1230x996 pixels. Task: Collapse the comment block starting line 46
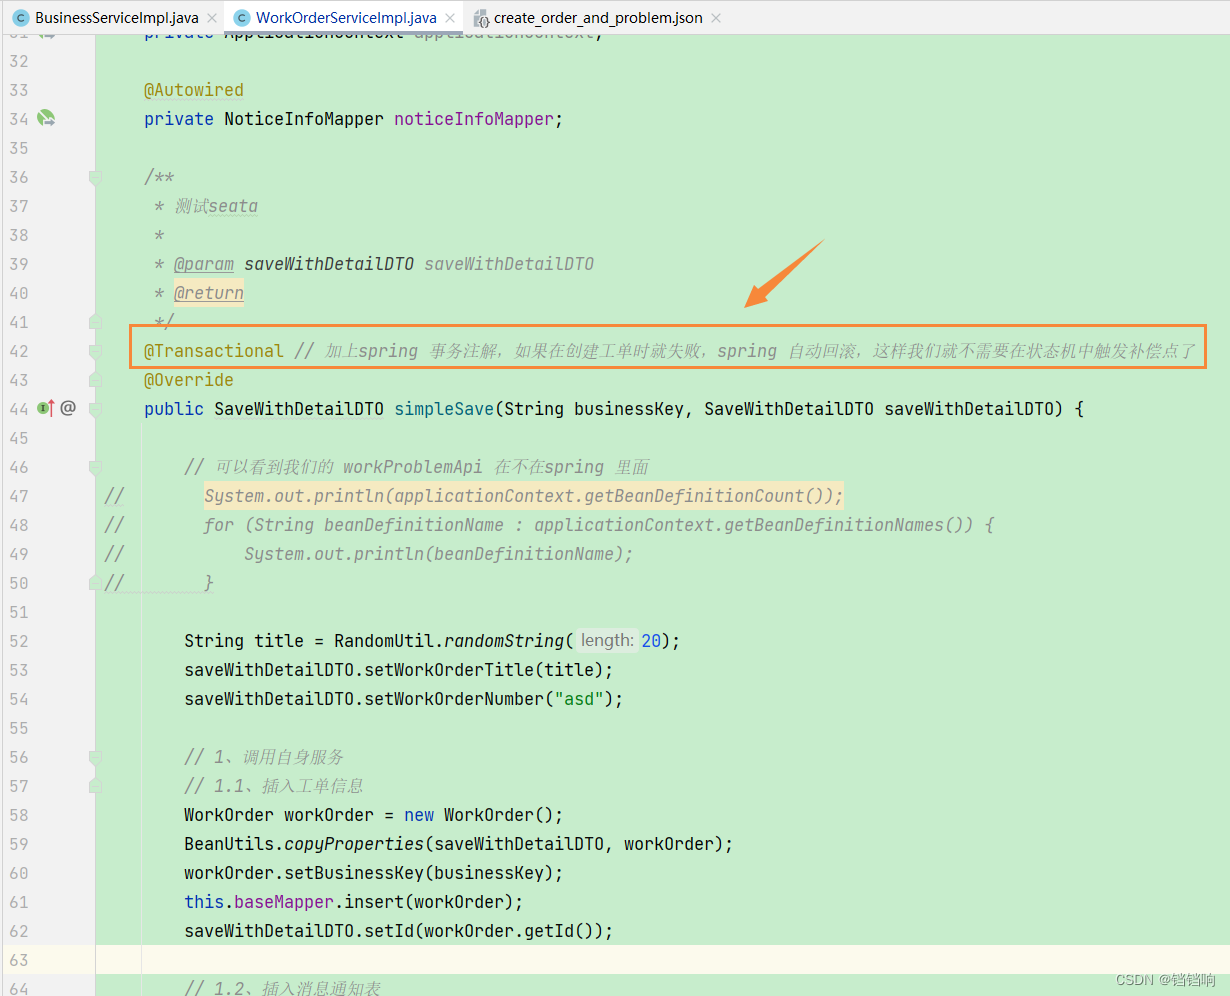tap(95, 467)
